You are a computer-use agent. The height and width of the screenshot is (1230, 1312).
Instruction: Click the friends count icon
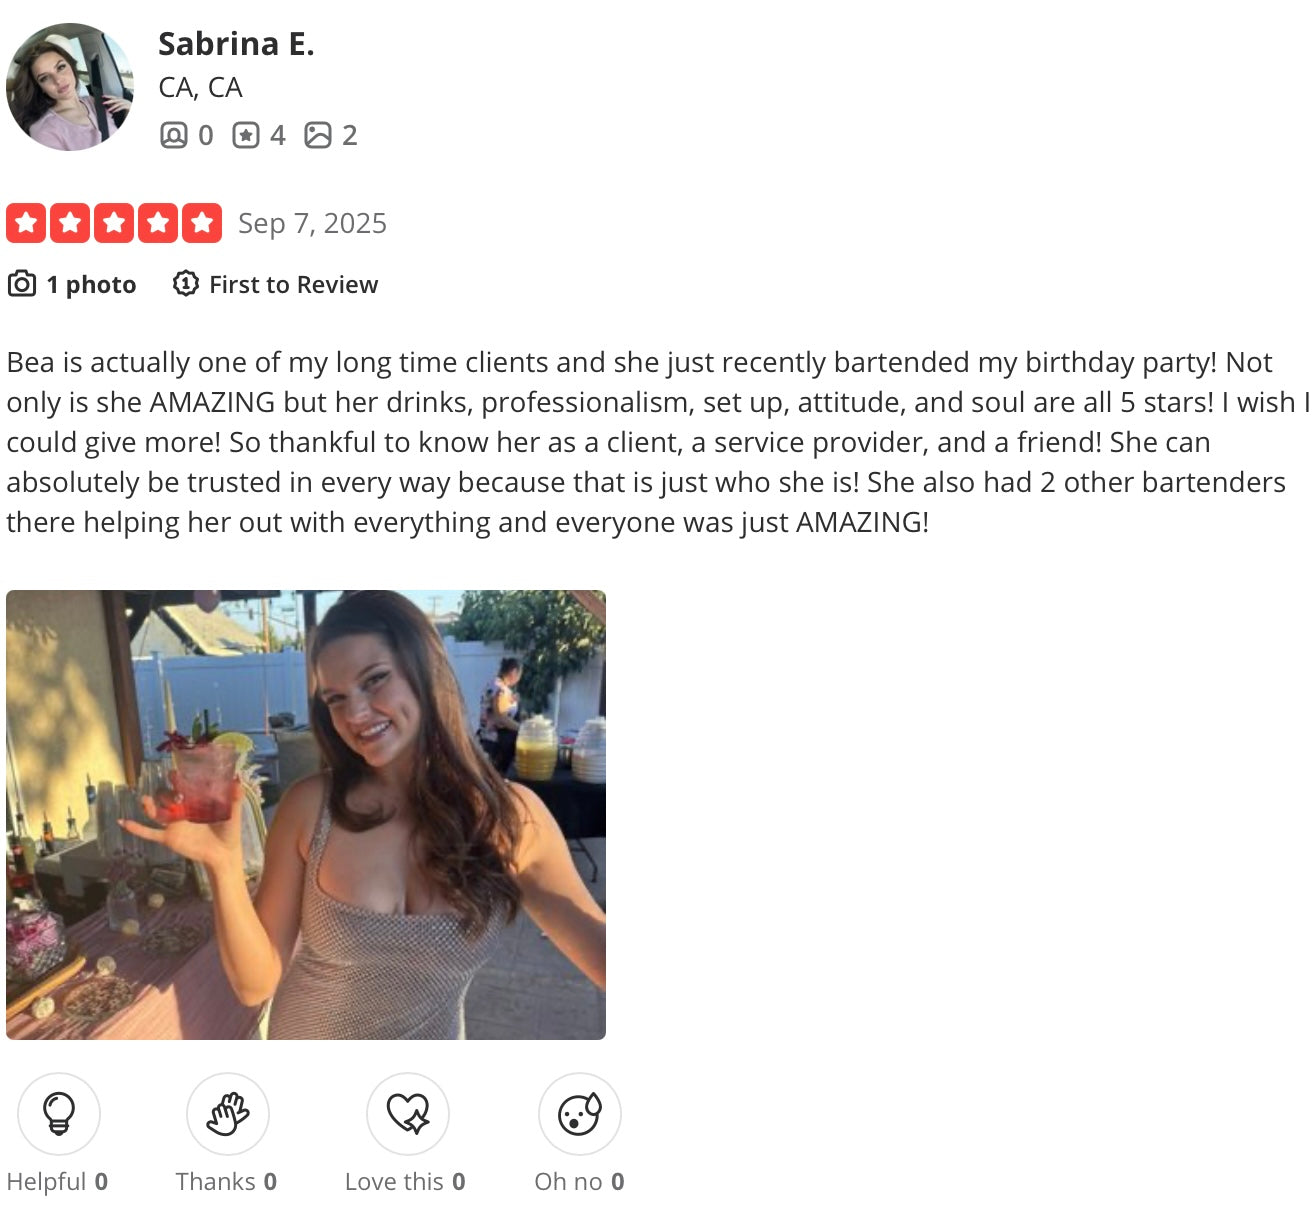pyautogui.click(x=174, y=135)
